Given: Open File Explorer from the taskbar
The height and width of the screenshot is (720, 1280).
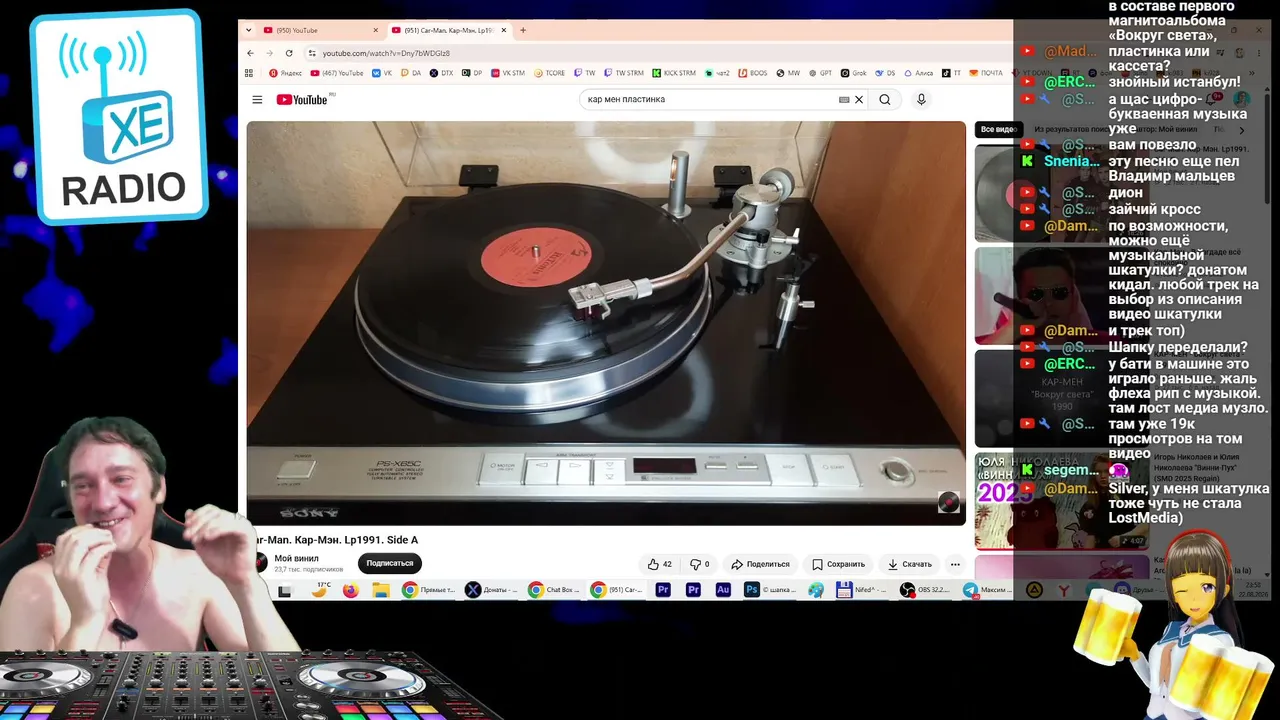Looking at the screenshot, I should tap(381, 590).
